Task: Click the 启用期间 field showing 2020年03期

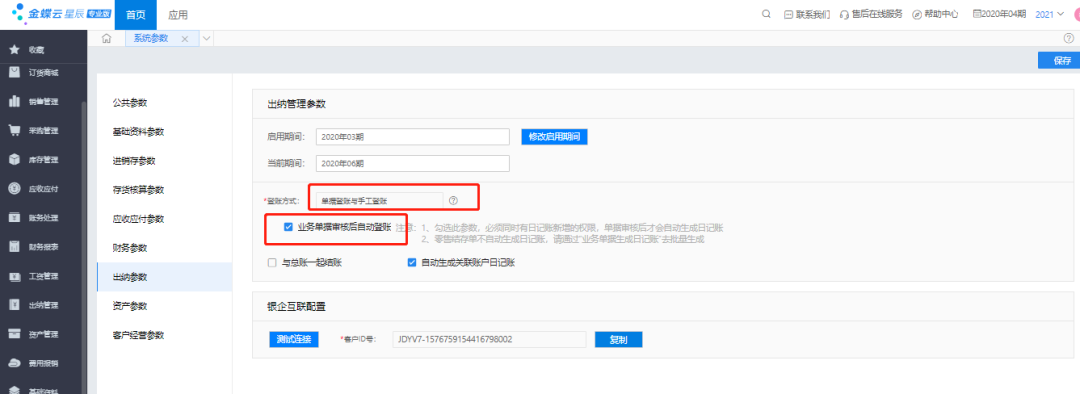Action: [x=412, y=136]
